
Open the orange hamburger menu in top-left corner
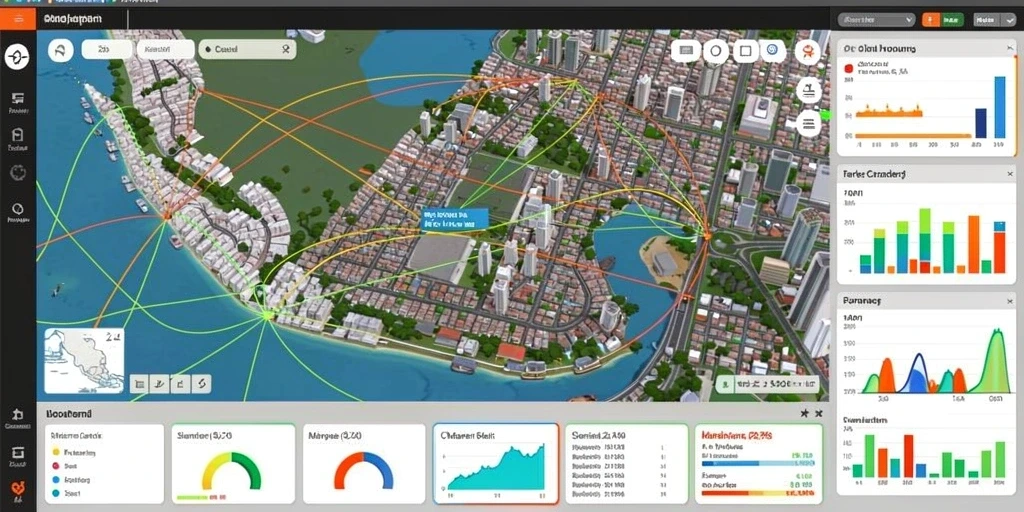click(18, 19)
